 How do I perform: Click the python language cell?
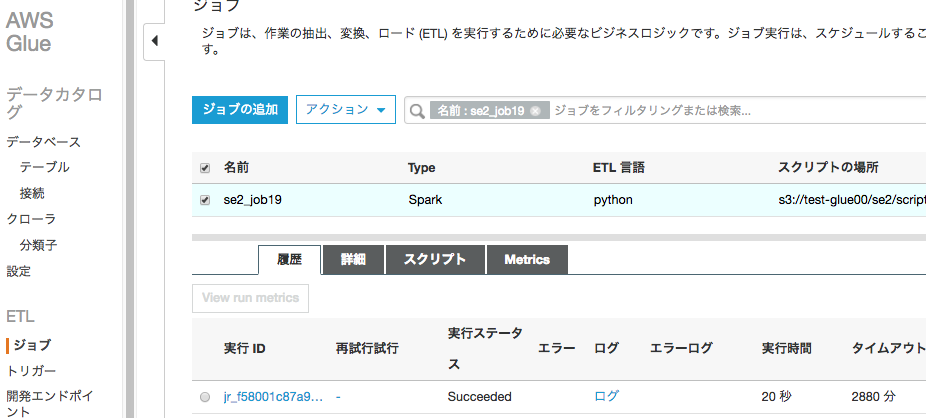(x=613, y=200)
